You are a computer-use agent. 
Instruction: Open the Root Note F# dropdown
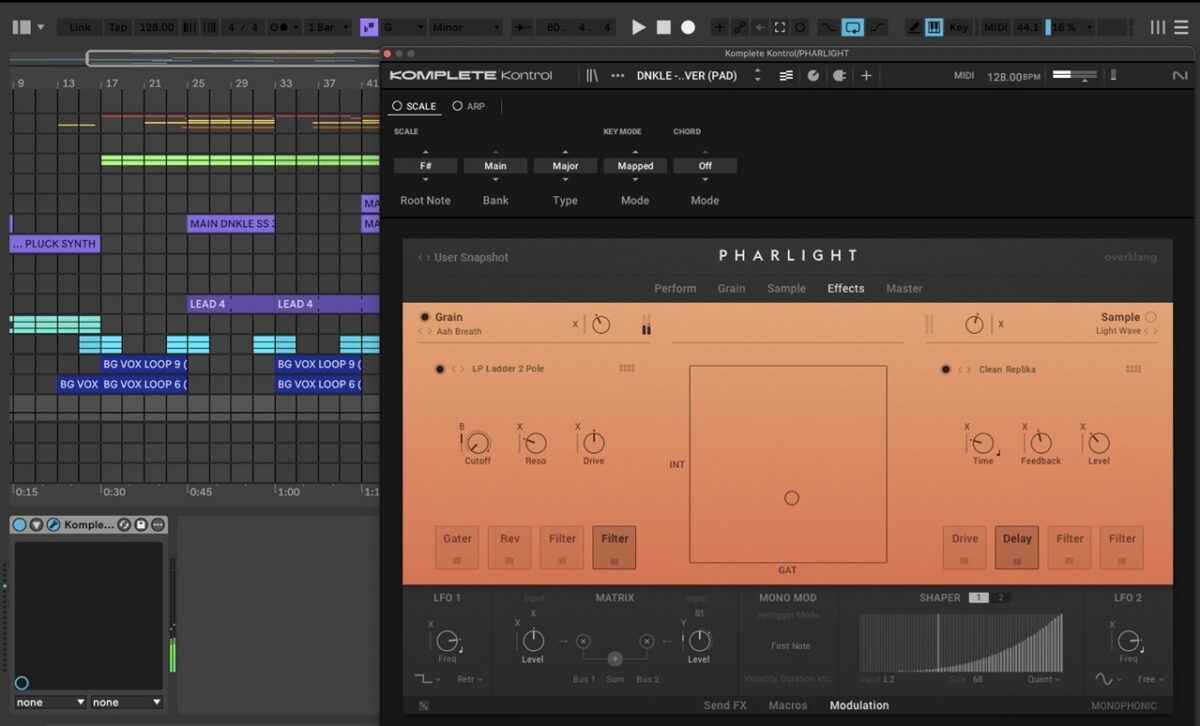[425, 166]
